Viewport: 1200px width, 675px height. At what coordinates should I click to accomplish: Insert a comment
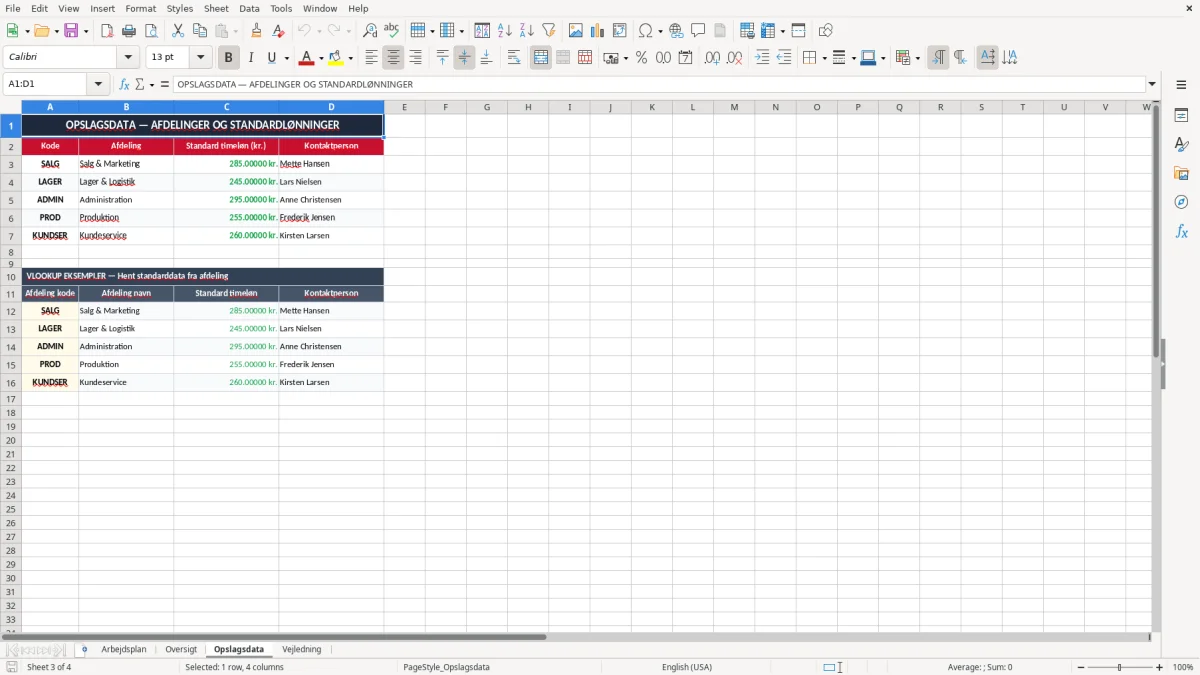coord(699,31)
